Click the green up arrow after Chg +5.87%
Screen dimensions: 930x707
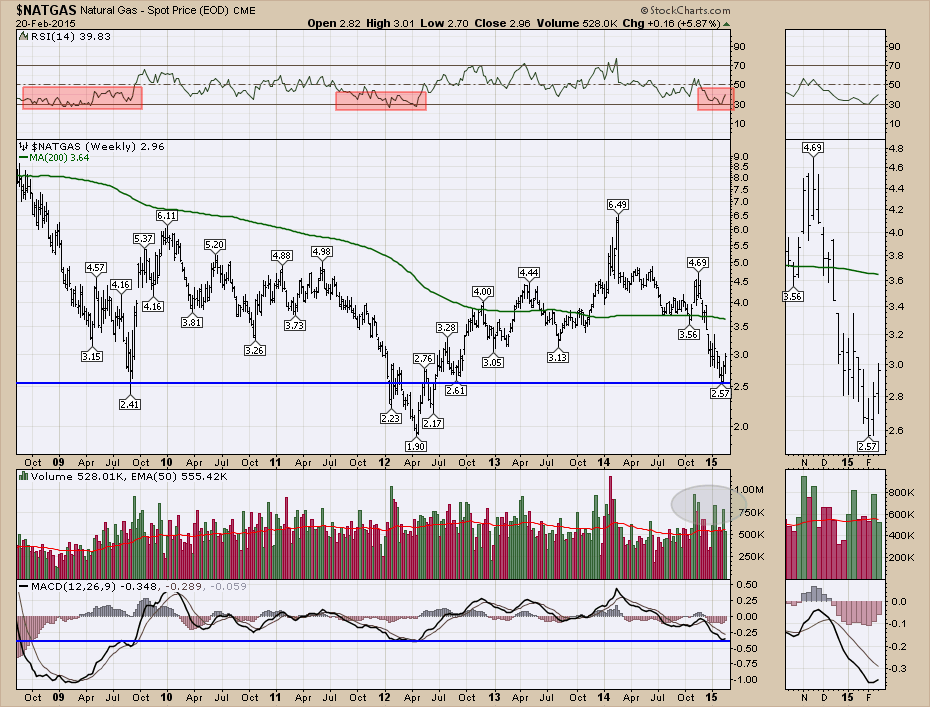point(727,24)
